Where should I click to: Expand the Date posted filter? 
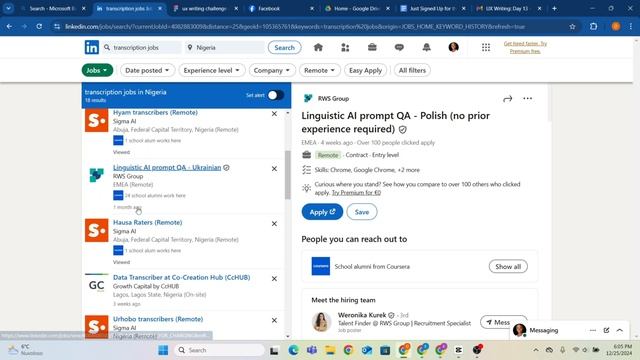coord(147,70)
